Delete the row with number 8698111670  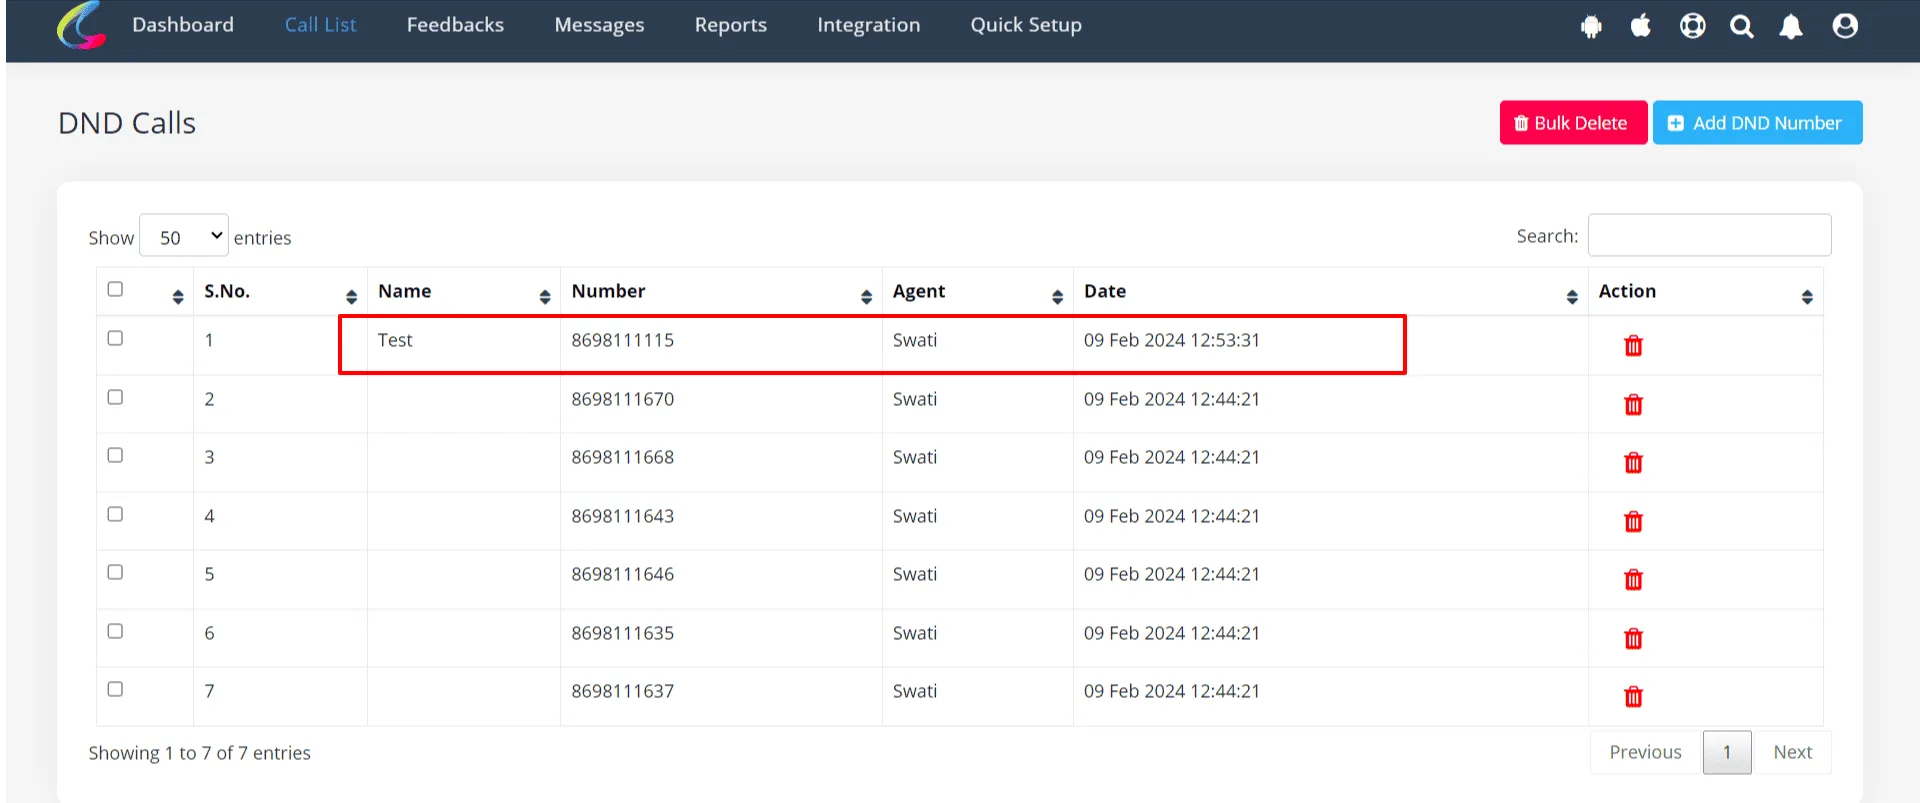1633,405
